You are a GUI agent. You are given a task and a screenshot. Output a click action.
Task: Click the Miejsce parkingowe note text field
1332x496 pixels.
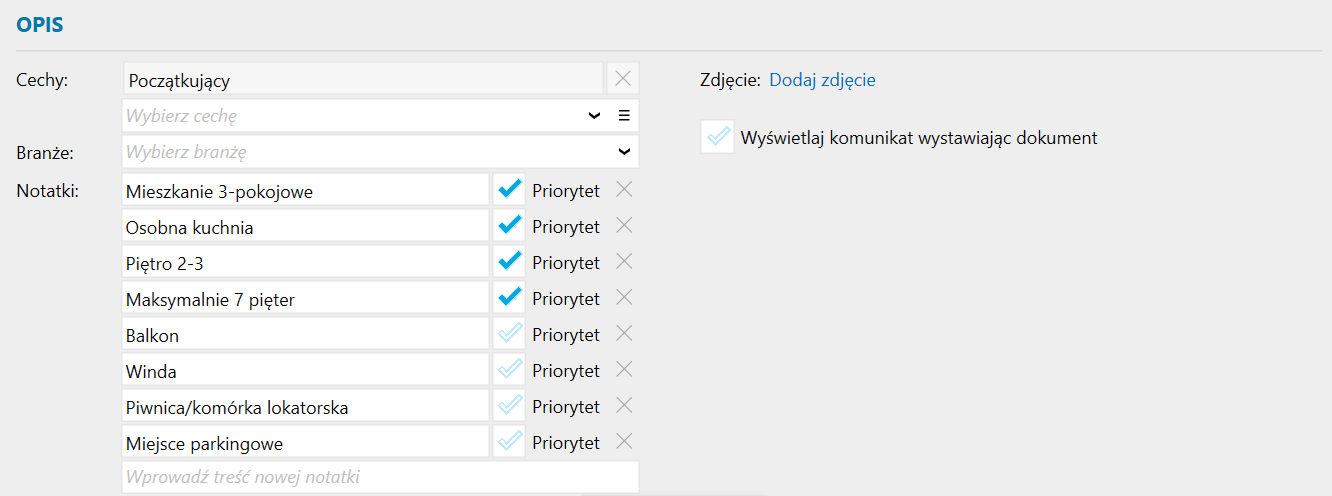(x=305, y=442)
